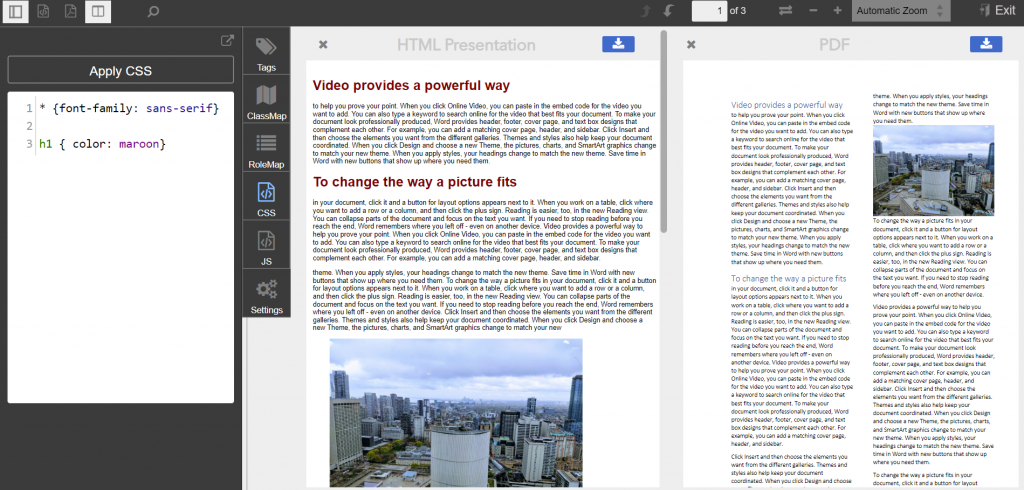Zoom in with the plus button
The image size is (1024, 490).
(x=837, y=11)
